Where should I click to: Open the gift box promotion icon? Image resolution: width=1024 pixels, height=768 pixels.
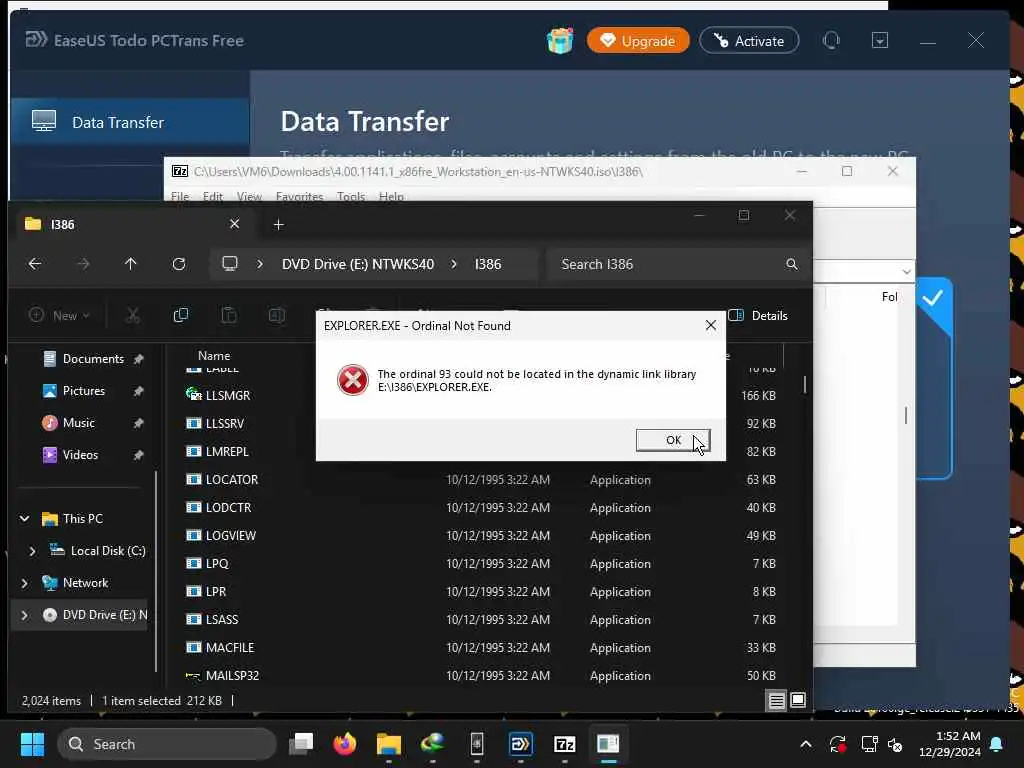pyautogui.click(x=560, y=40)
